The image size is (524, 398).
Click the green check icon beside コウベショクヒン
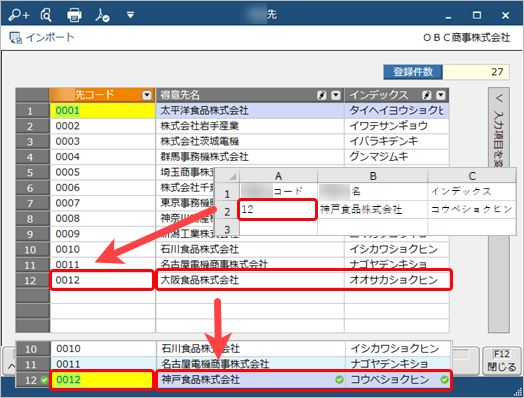(444, 380)
